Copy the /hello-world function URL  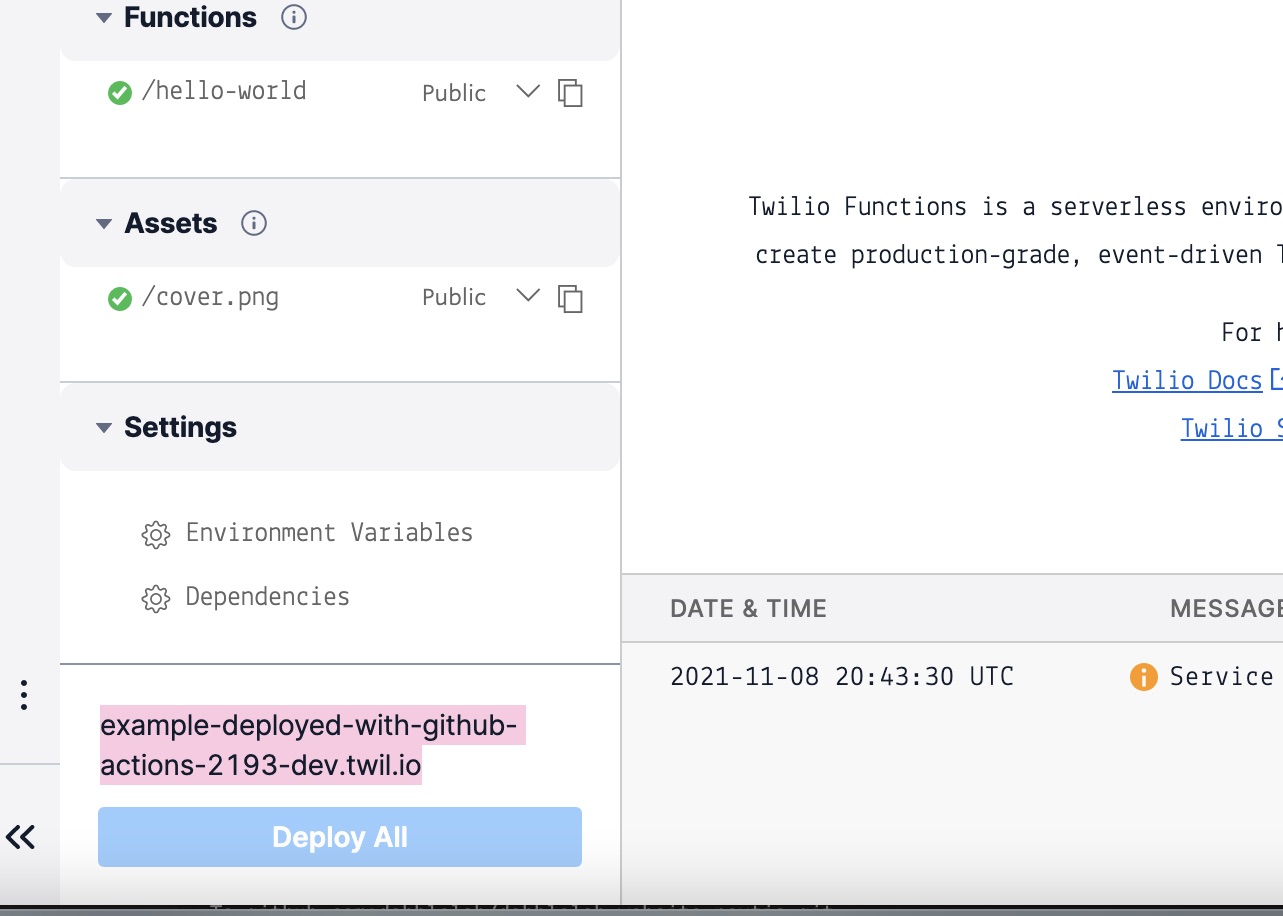point(570,93)
